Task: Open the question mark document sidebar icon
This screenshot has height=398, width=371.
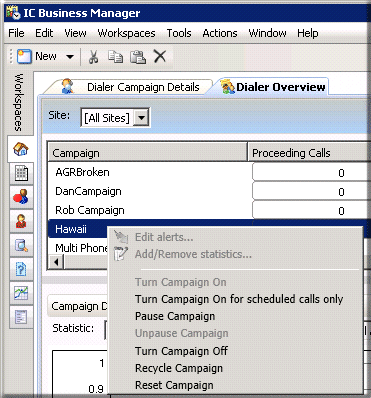Action: [21, 269]
